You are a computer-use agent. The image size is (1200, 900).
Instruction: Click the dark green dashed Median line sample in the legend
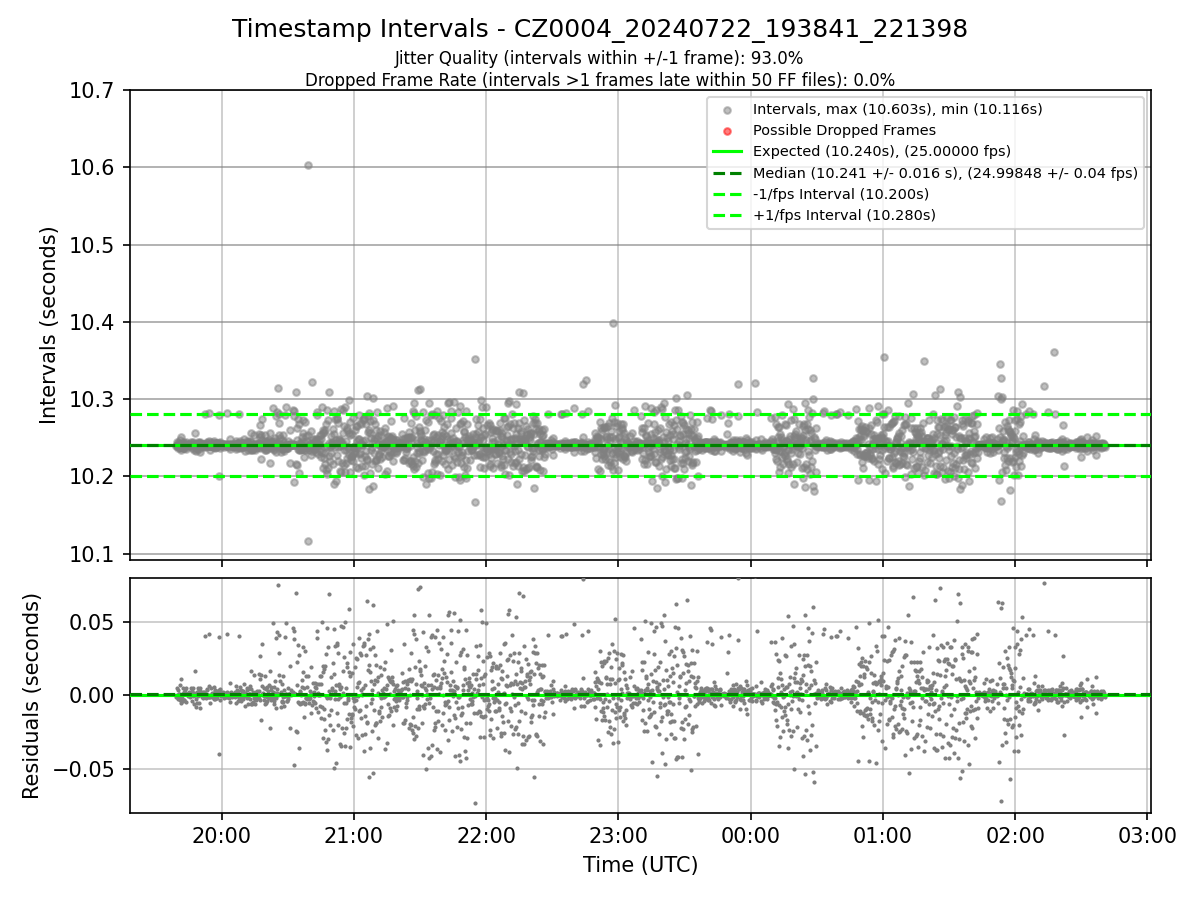[x=727, y=173]
